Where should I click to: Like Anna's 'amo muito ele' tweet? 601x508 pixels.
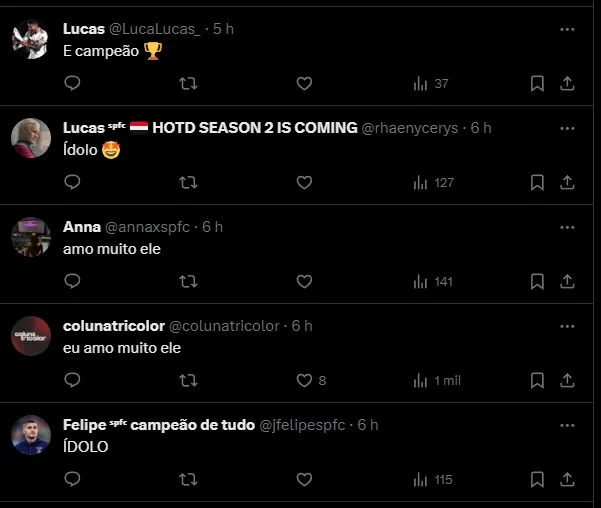(304, 281)
